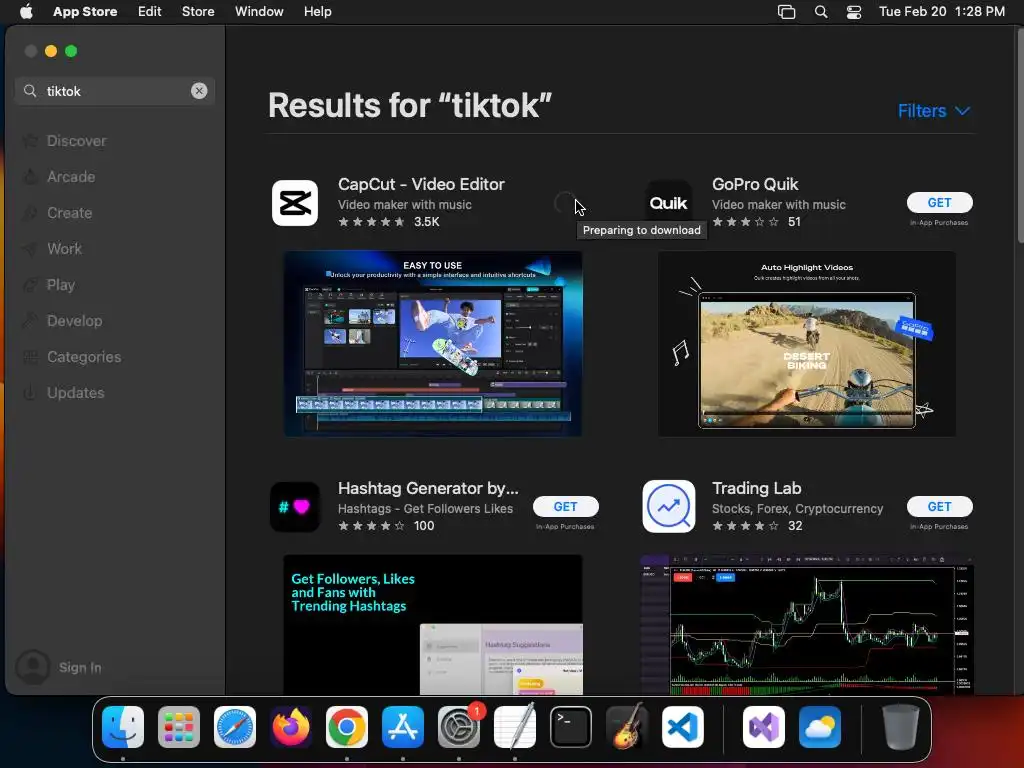Open the Hashtag Generator app icon

click(295, 507)
